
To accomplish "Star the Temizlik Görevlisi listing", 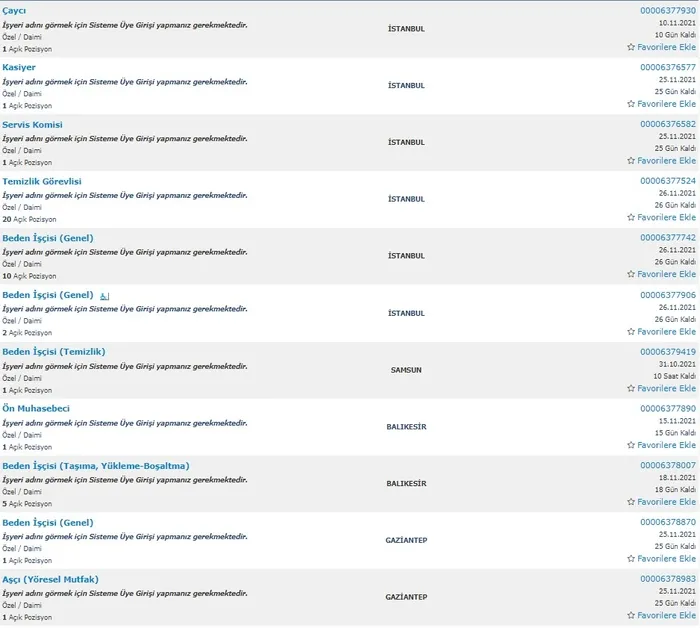I will click(x=630, y=218).
